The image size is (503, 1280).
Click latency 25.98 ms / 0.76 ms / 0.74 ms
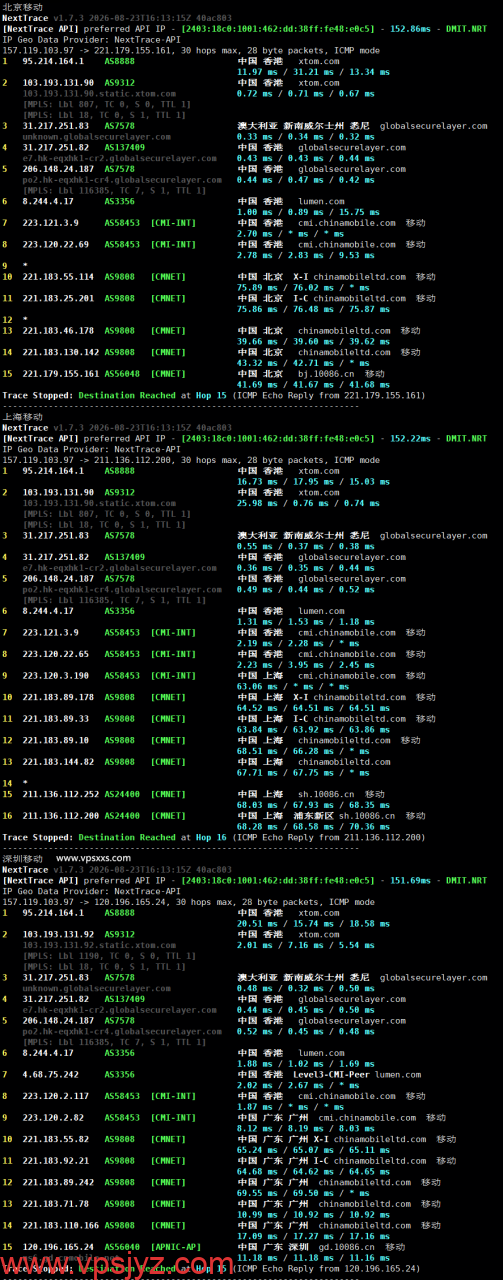click(x=306, y=503)
